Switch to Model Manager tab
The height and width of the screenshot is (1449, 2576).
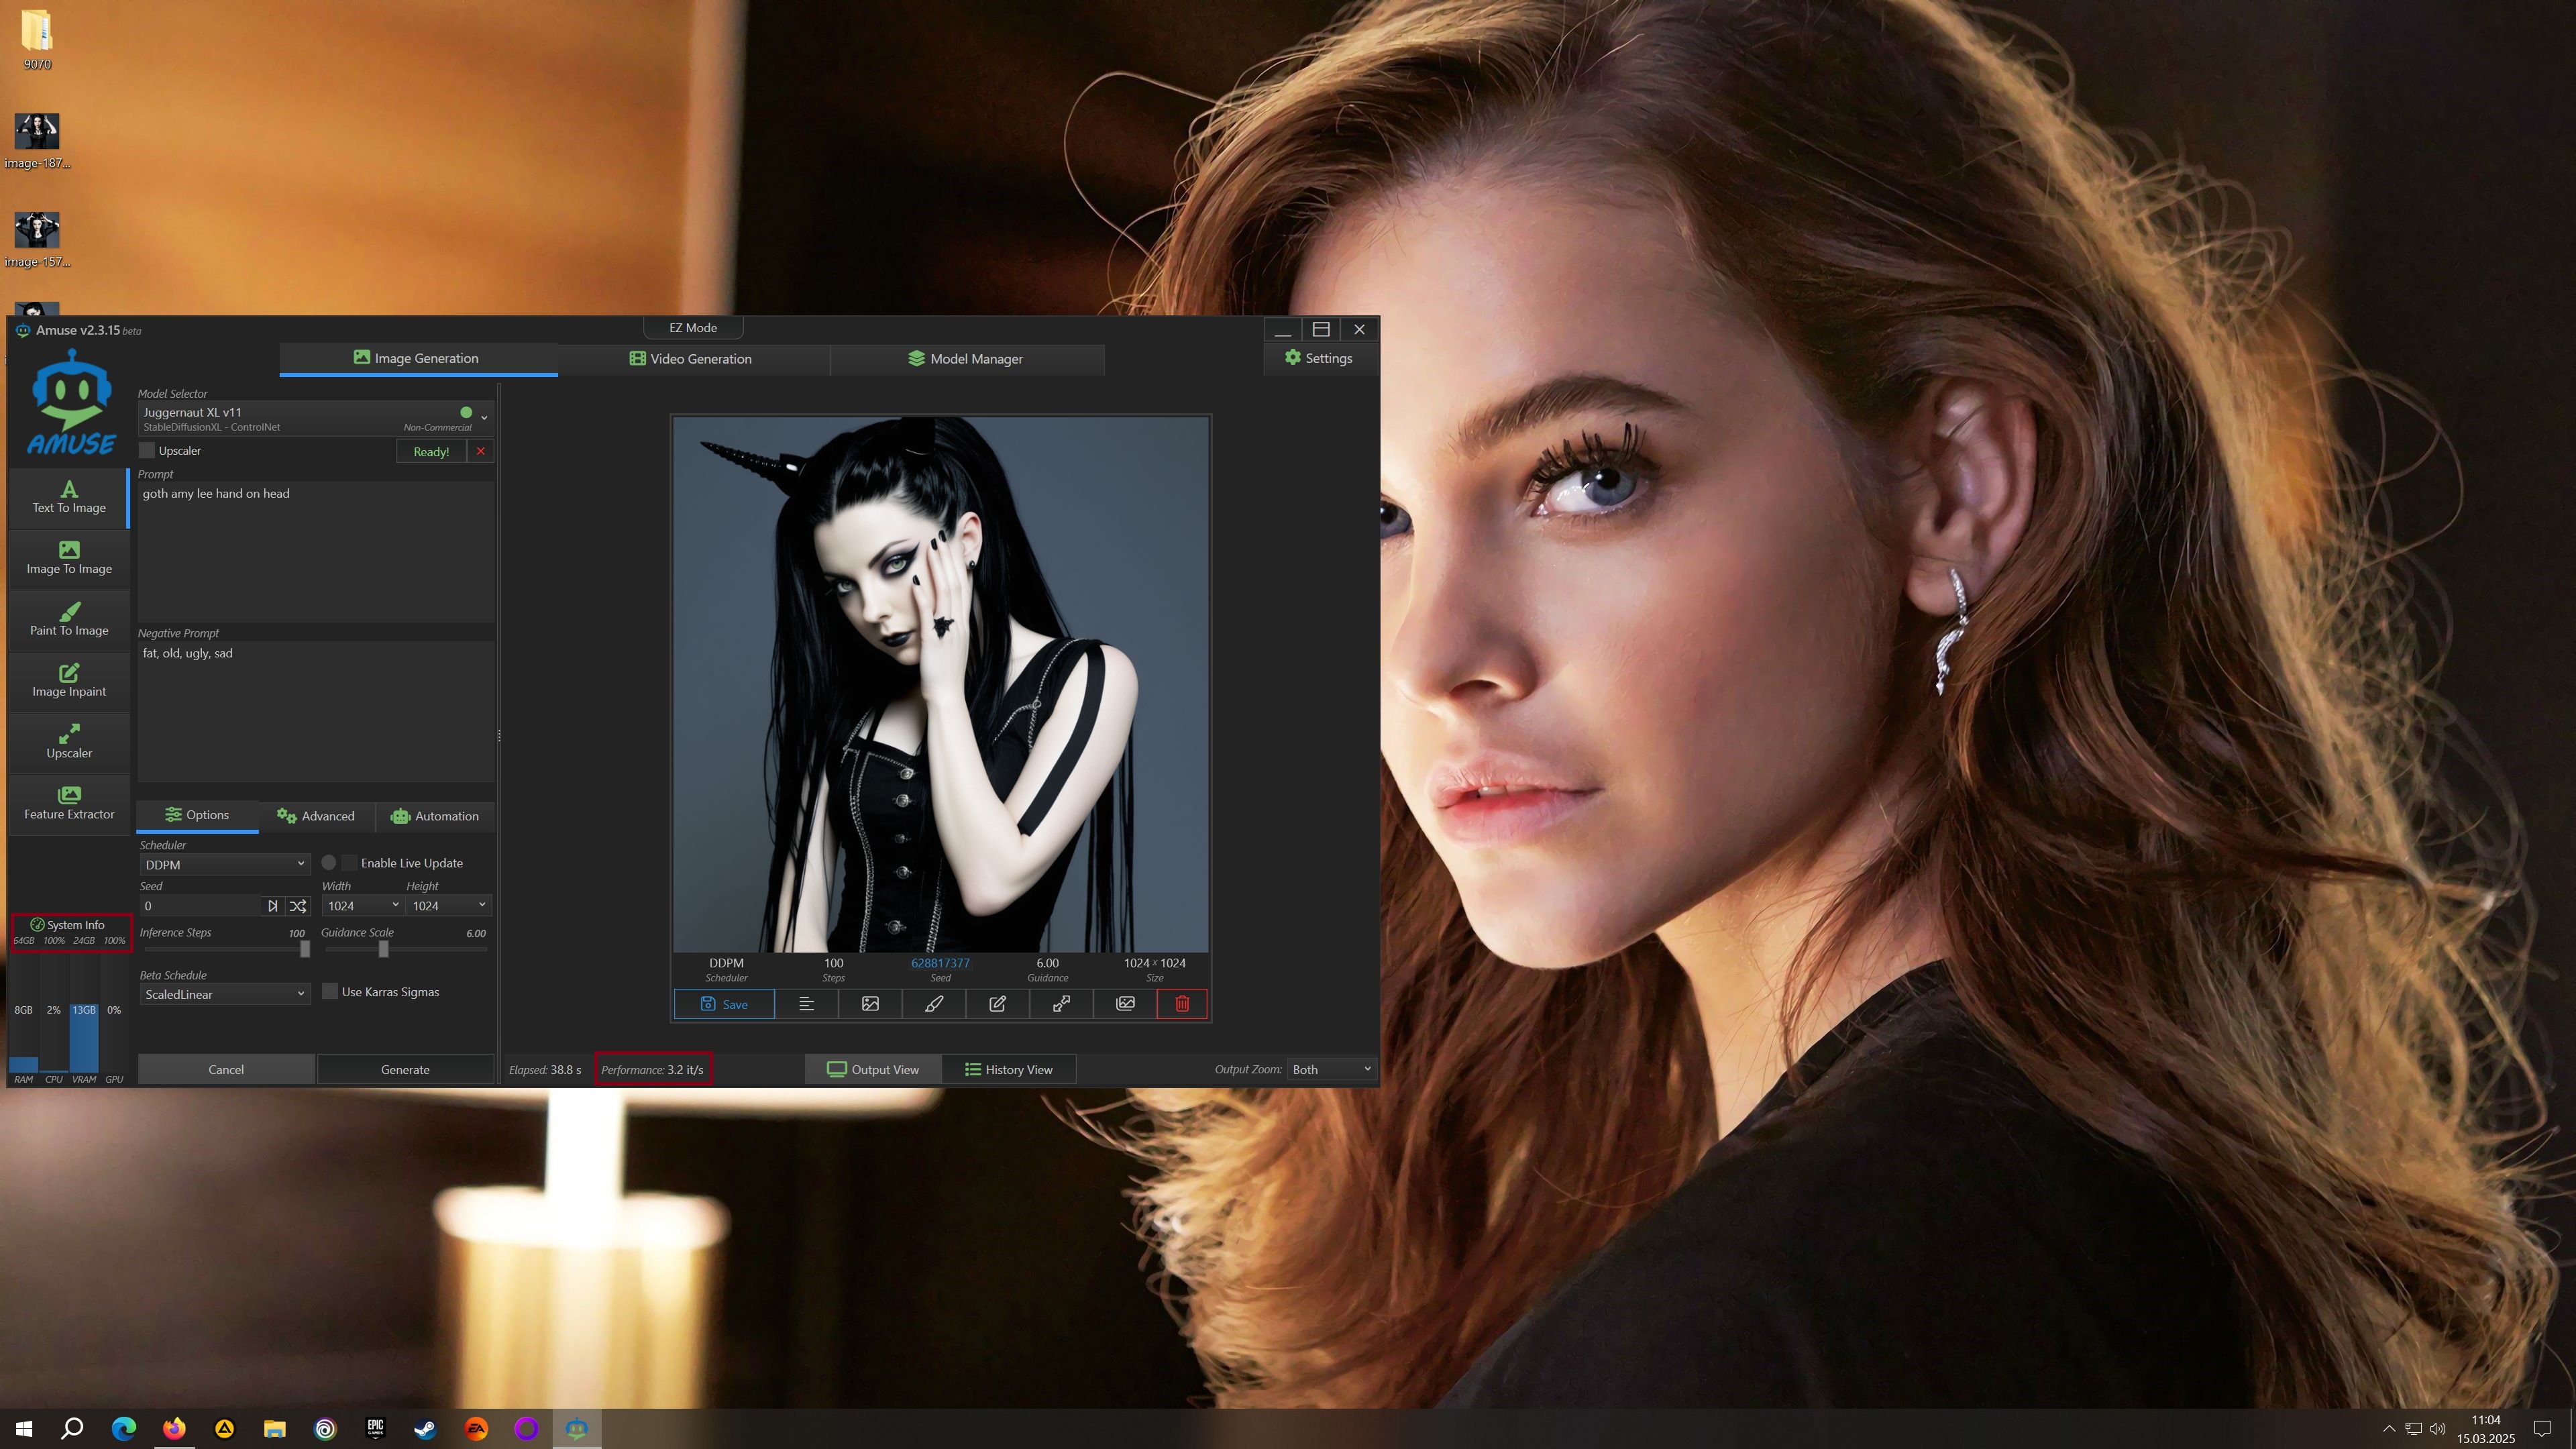[966, 359]
